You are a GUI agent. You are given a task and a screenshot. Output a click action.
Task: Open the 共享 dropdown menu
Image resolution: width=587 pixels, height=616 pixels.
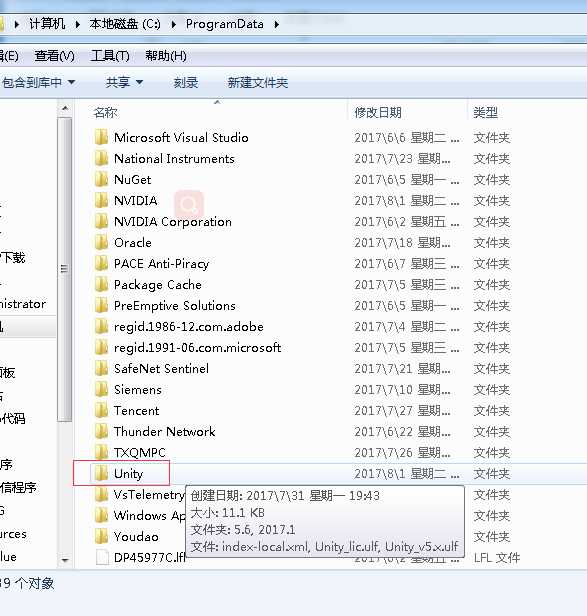pos(124,82)
